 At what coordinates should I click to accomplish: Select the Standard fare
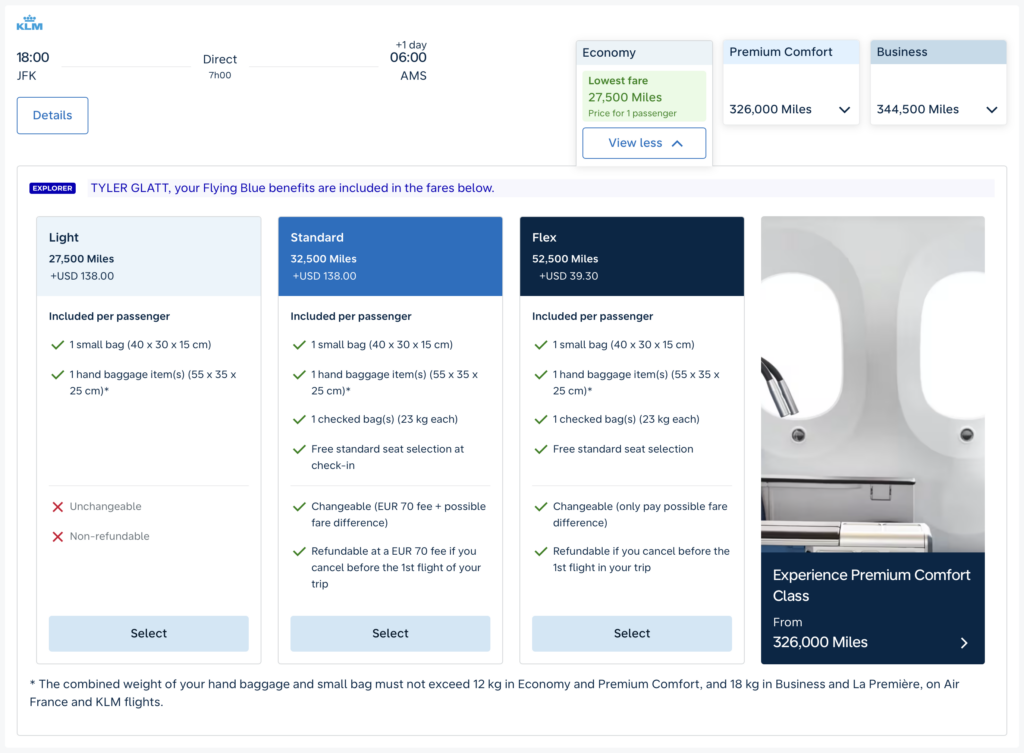391,633
